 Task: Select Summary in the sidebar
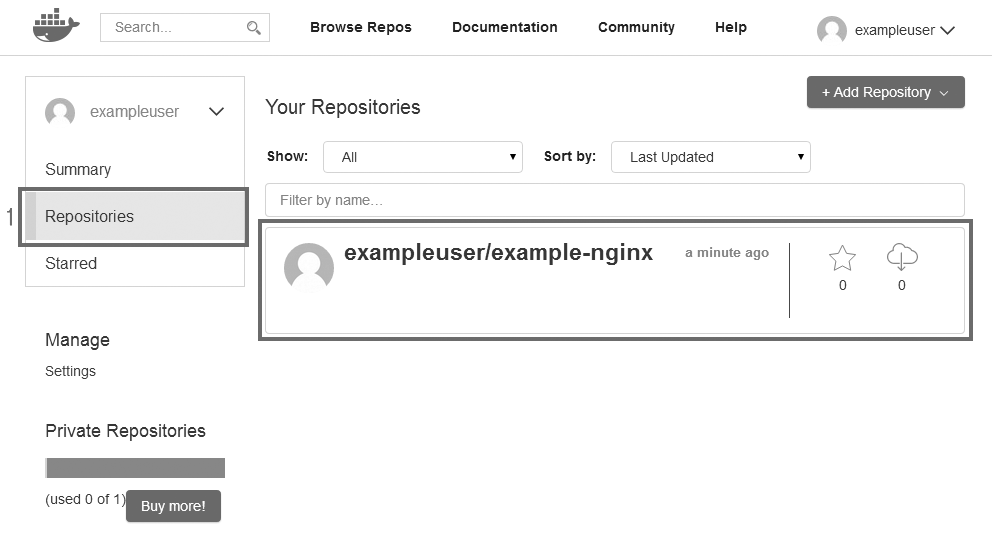coord(78,170)
